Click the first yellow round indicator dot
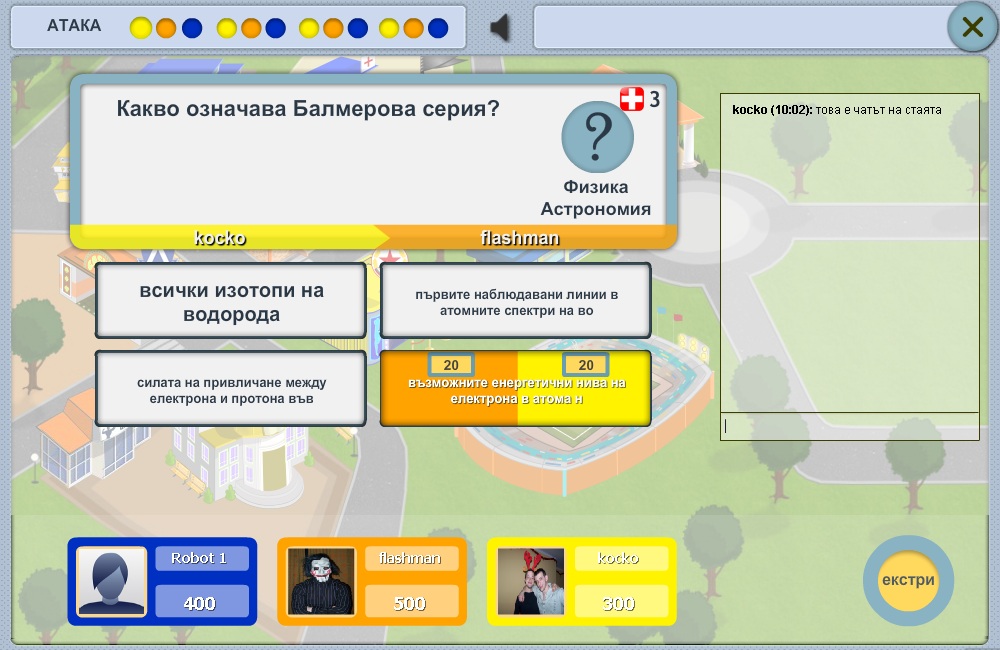The height and width of the screenshot is (650, 1000). (141, 27)
